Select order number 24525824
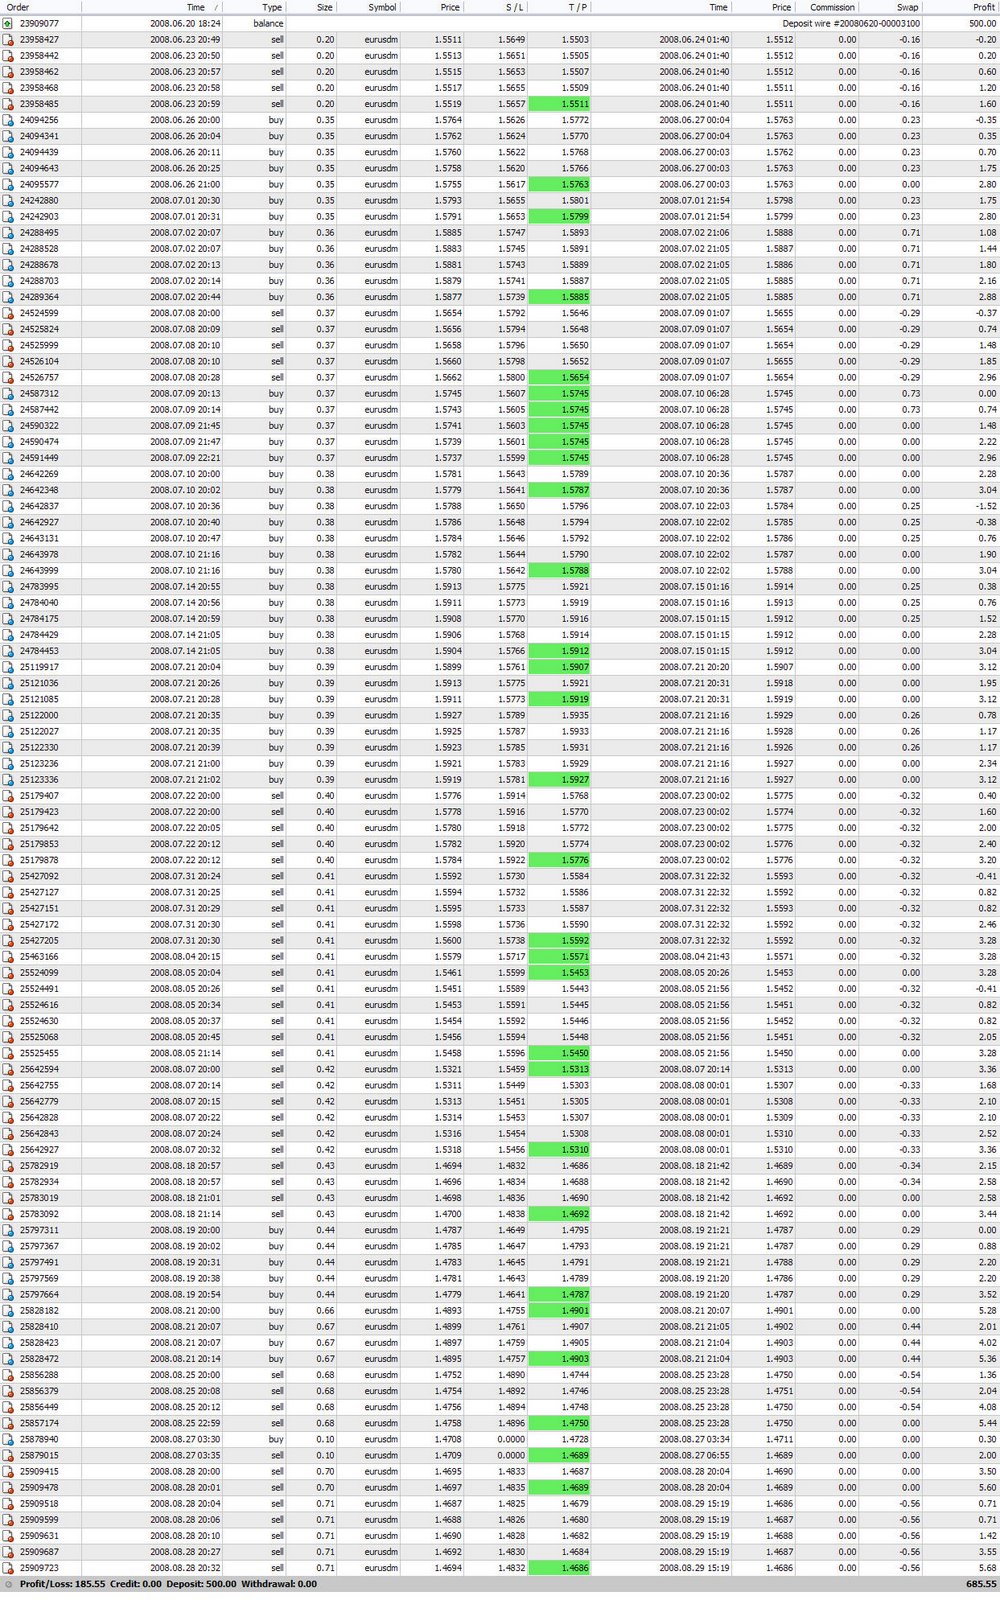 (39, 329)
